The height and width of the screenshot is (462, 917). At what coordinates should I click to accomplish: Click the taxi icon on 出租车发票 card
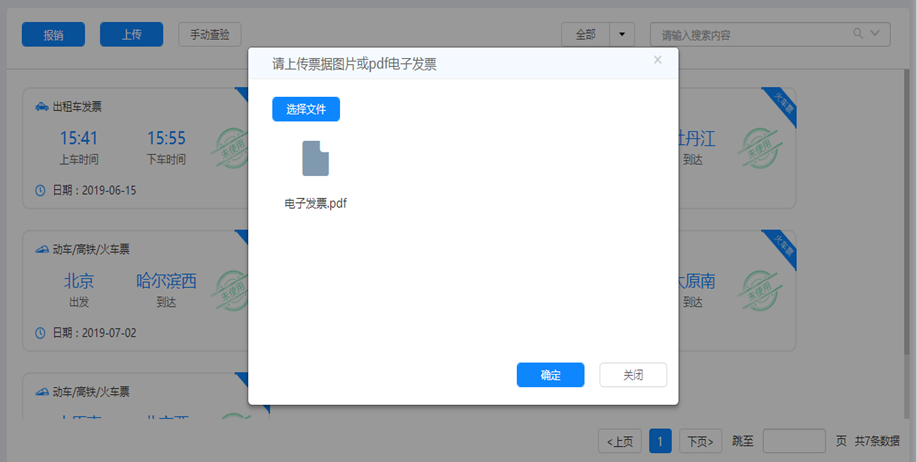[x=41, y=106]
